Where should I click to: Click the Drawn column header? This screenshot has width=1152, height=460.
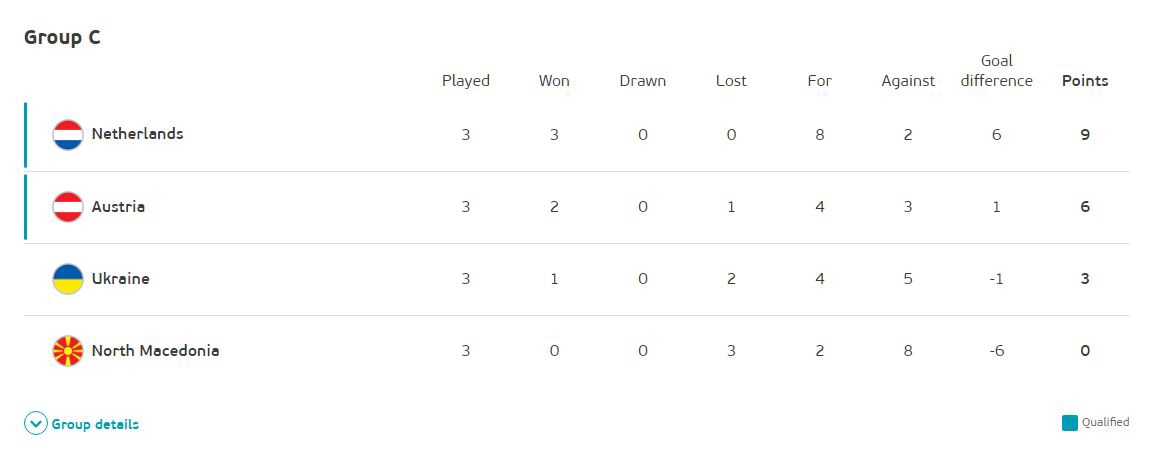(x=642, y=81)
